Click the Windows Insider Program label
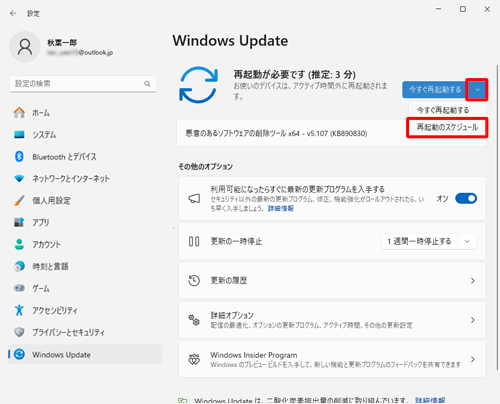Viewport: 500px width, 404px height. [254, 355]
